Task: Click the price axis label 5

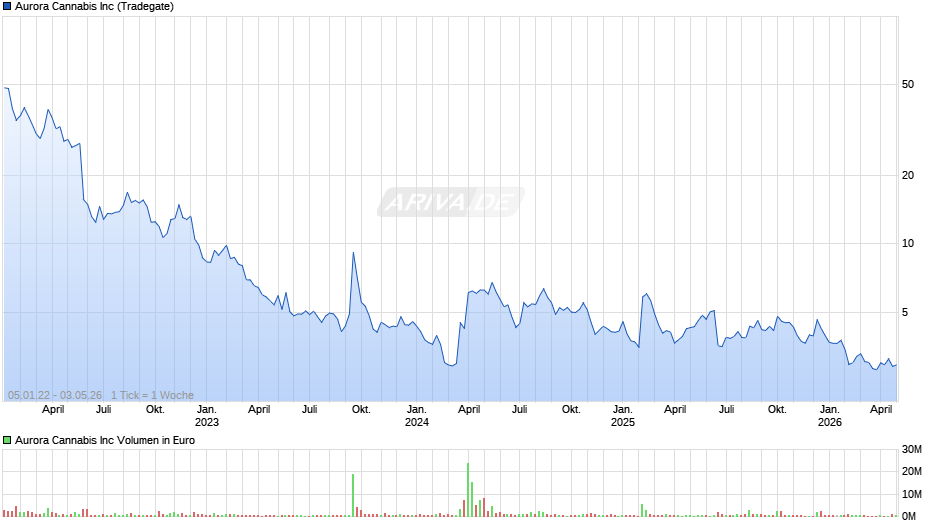Action: coord(905,312)
